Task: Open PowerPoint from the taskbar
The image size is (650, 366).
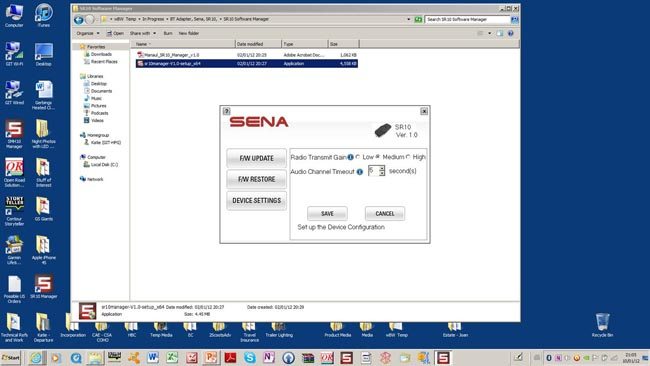Action: point(211,357)
